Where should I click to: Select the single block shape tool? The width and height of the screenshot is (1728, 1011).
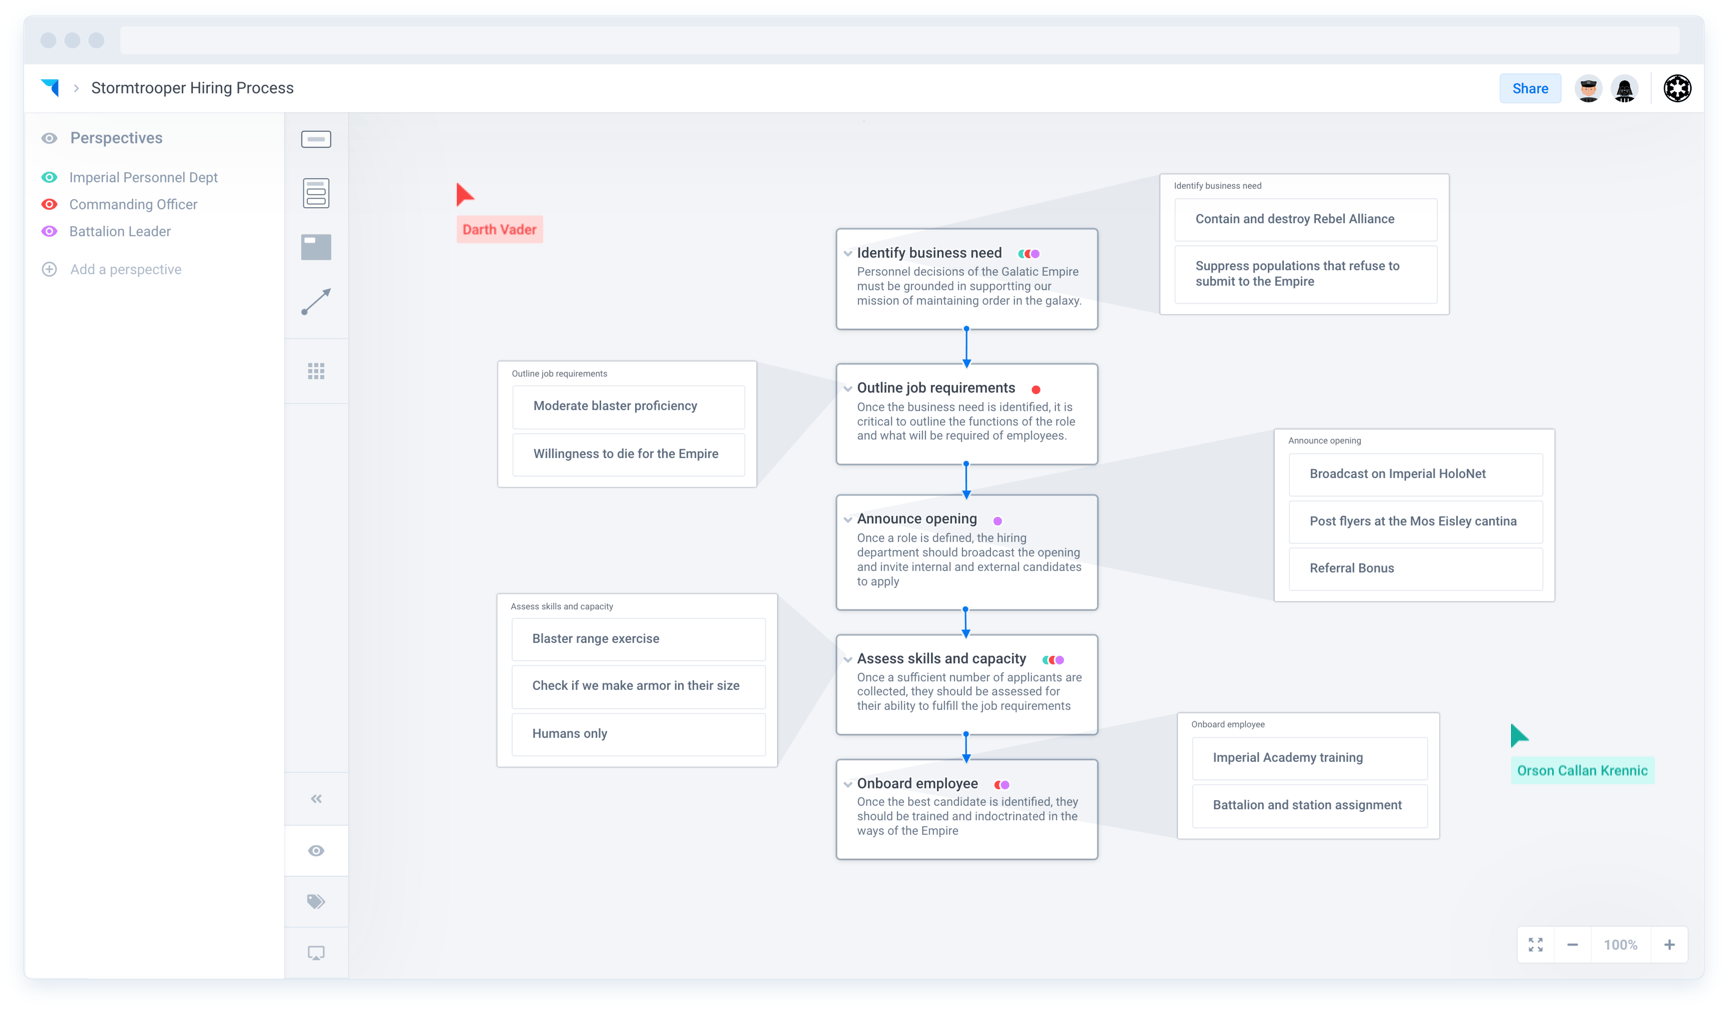point(316,140)
